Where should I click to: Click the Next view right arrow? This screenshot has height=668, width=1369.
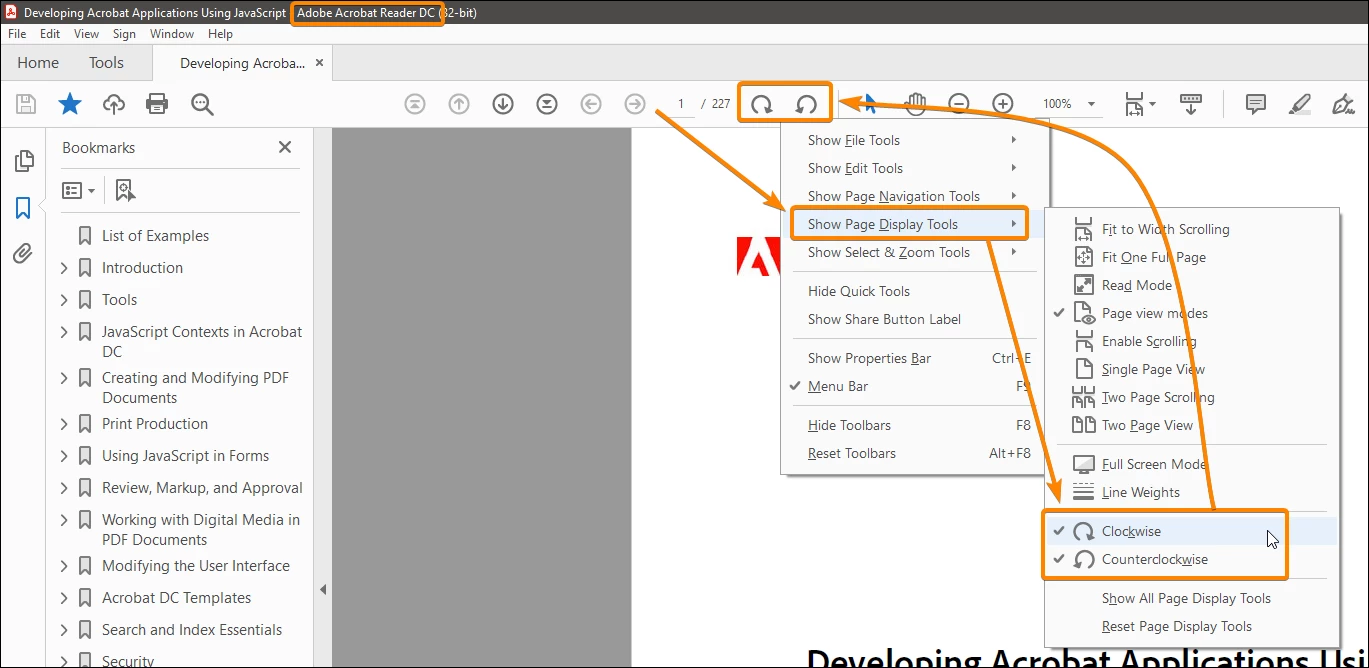point(635,104)
